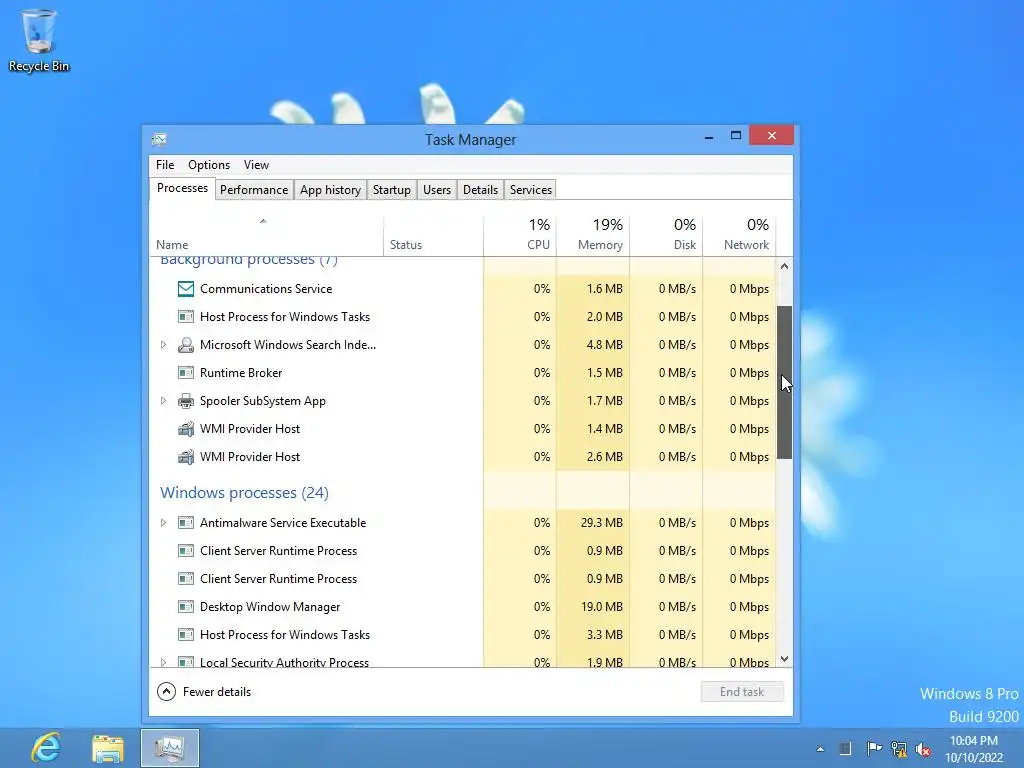Open the File menu
This screenshot has width=1024, height=768.
pos(165,165)
